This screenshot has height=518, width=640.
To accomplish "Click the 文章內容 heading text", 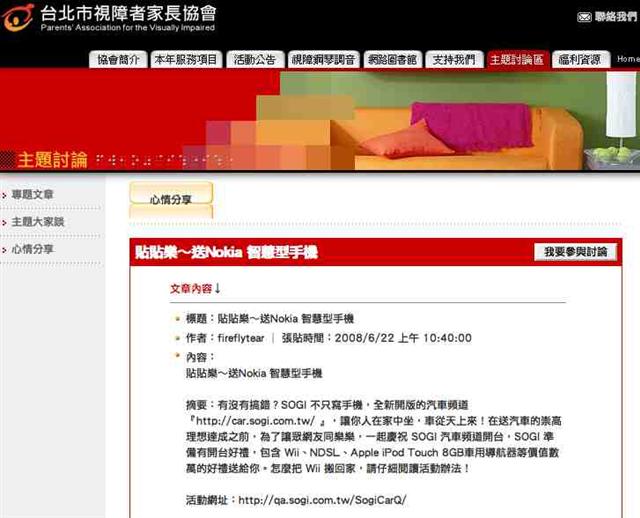I will 191,289.
